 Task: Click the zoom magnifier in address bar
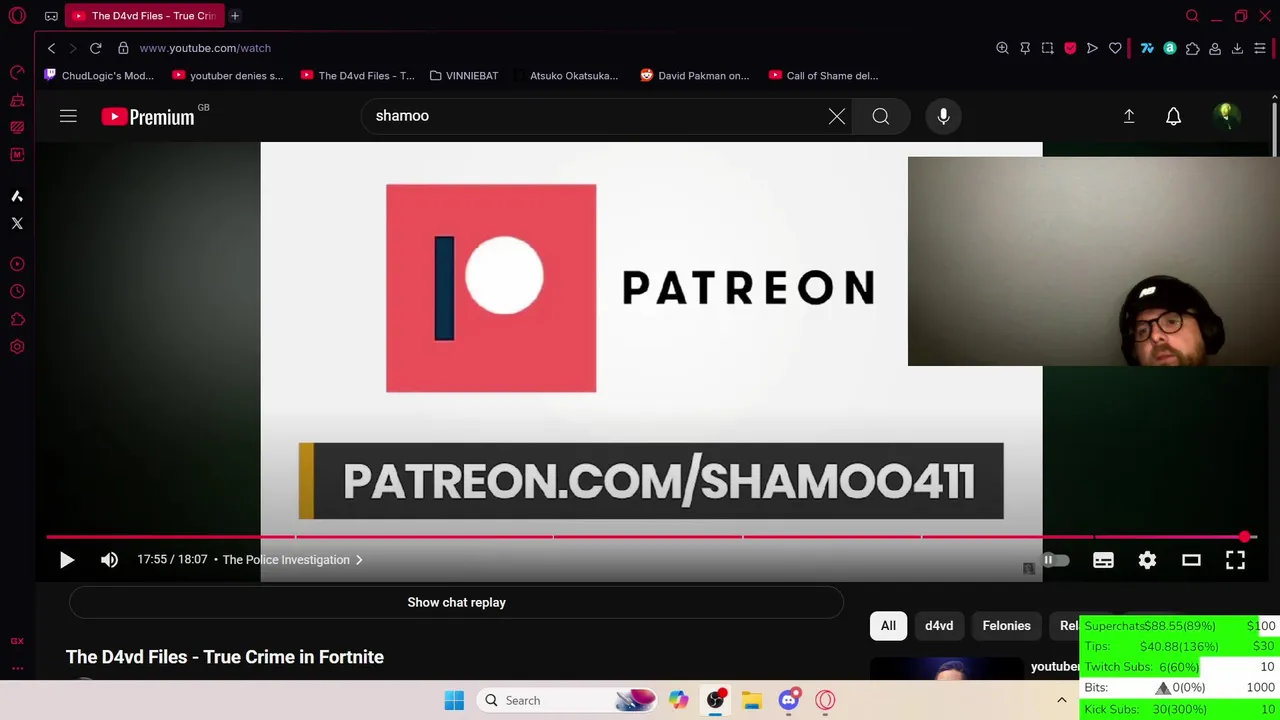pyautogui.click(x=1002, y=48)
